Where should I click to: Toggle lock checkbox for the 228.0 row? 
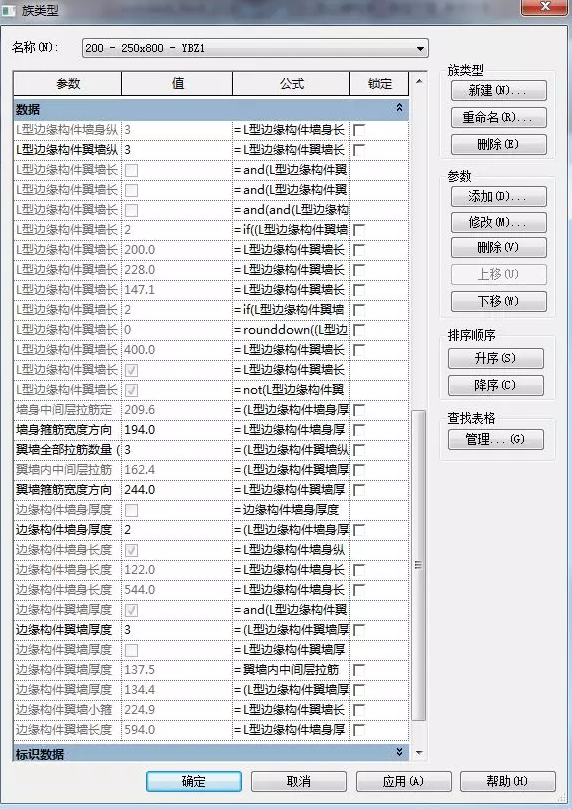tap(359, 270)
